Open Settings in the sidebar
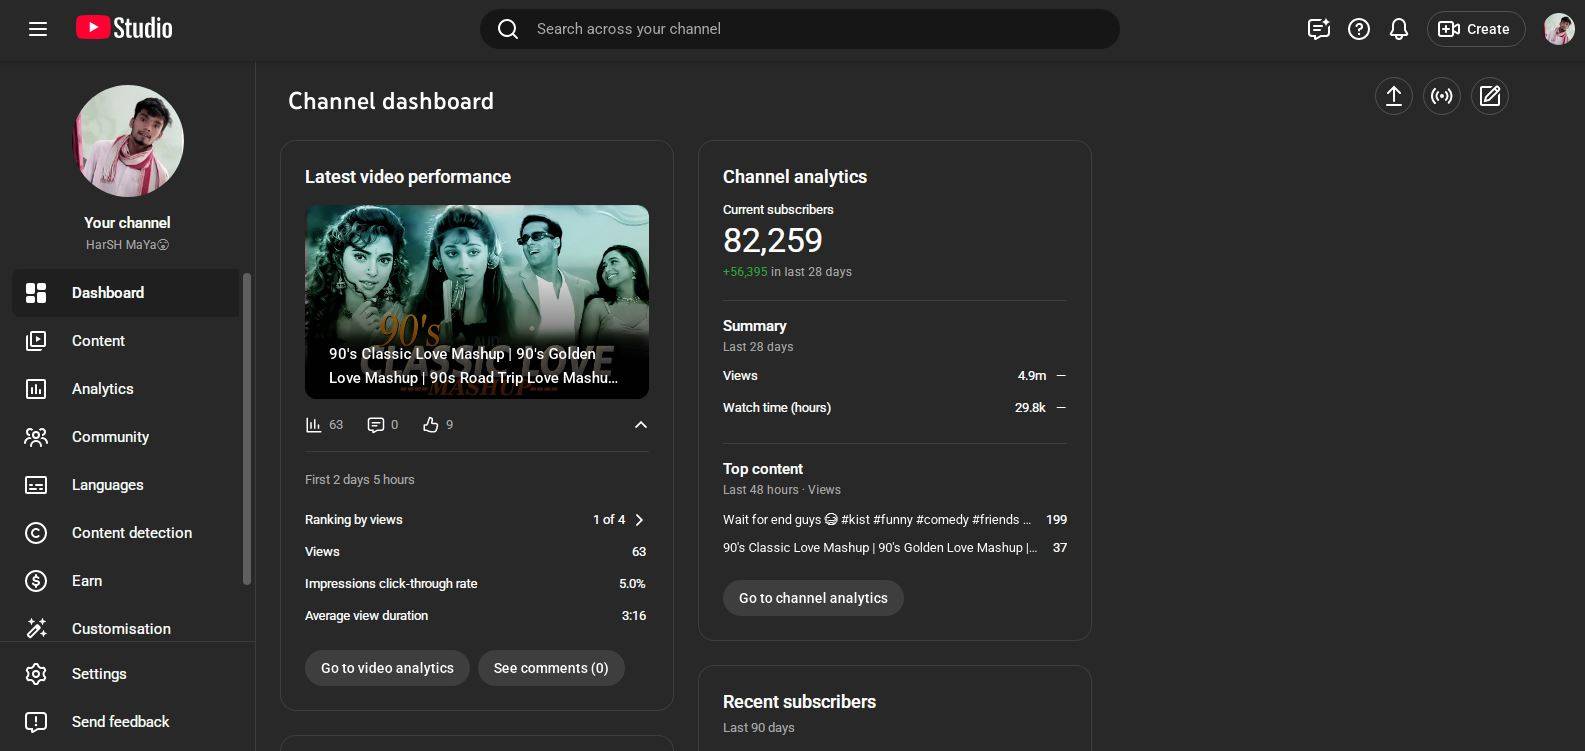Viewport: 1585px width, 751px height. [x=99, y=674]
